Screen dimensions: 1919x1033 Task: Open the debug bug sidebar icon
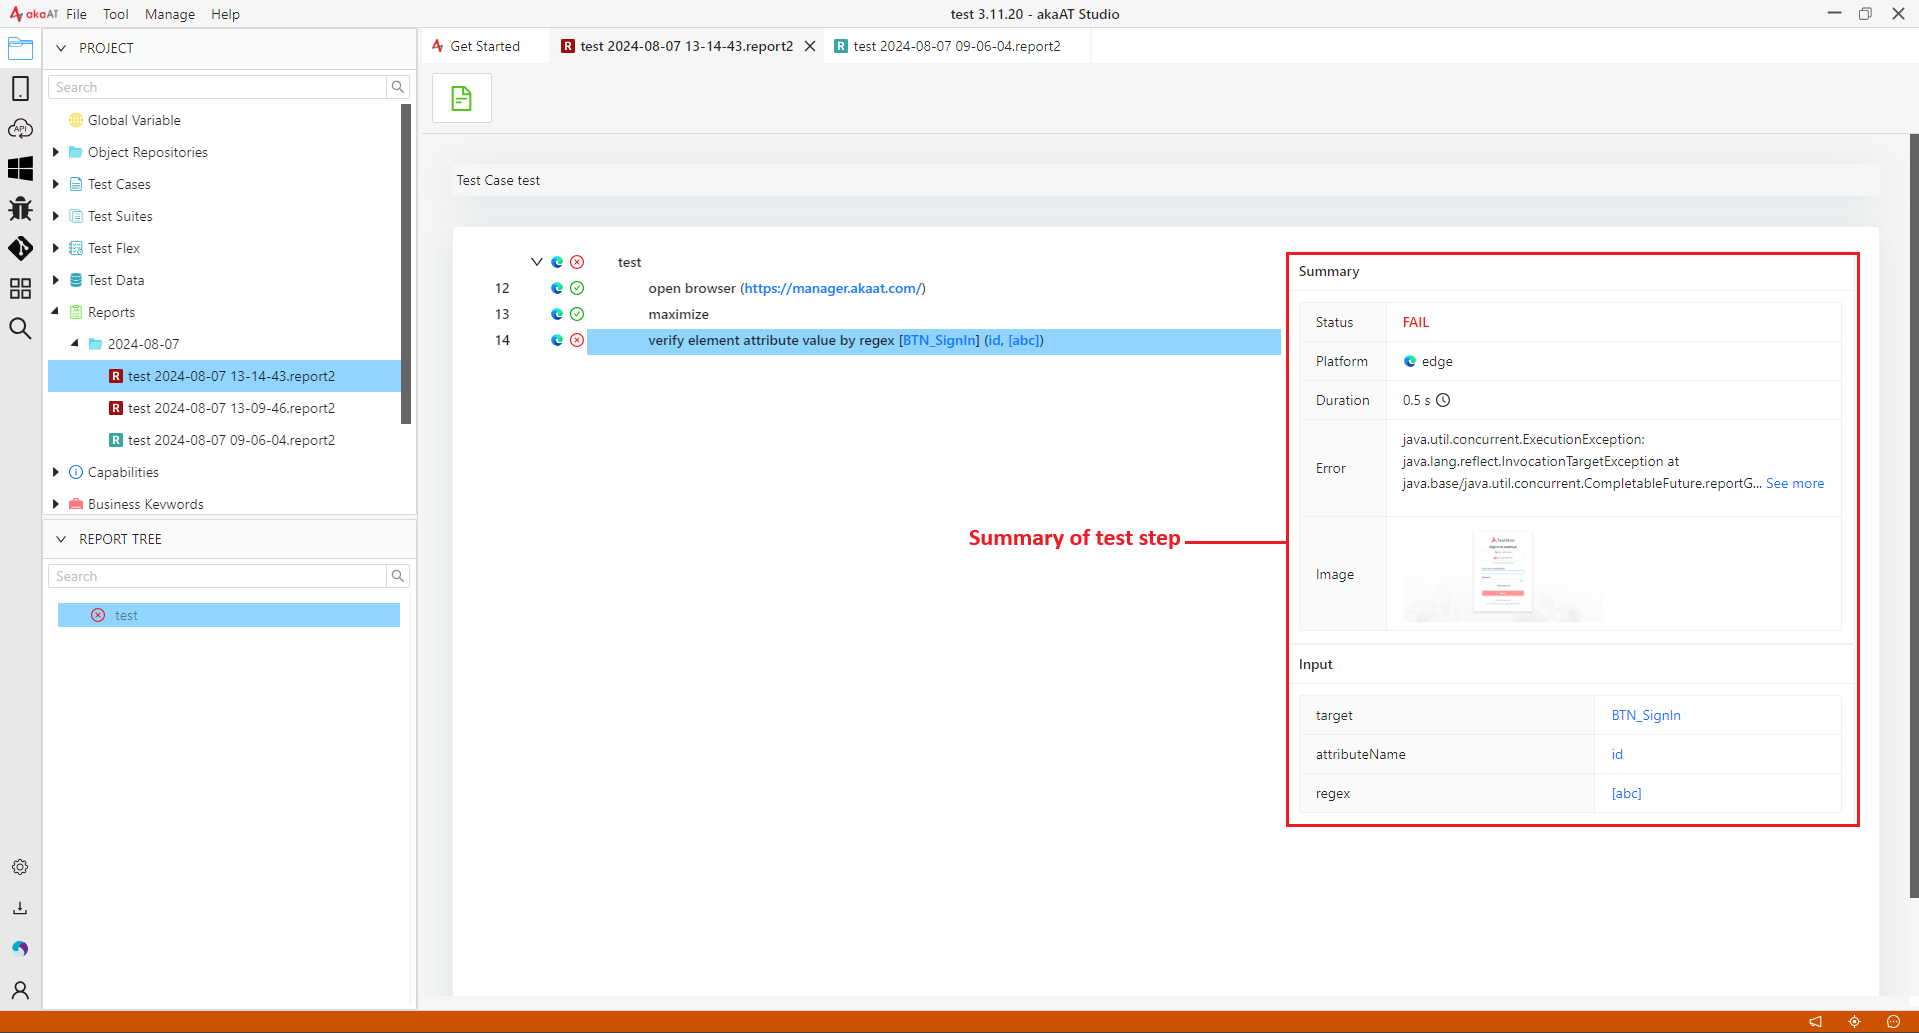(20, 208)
